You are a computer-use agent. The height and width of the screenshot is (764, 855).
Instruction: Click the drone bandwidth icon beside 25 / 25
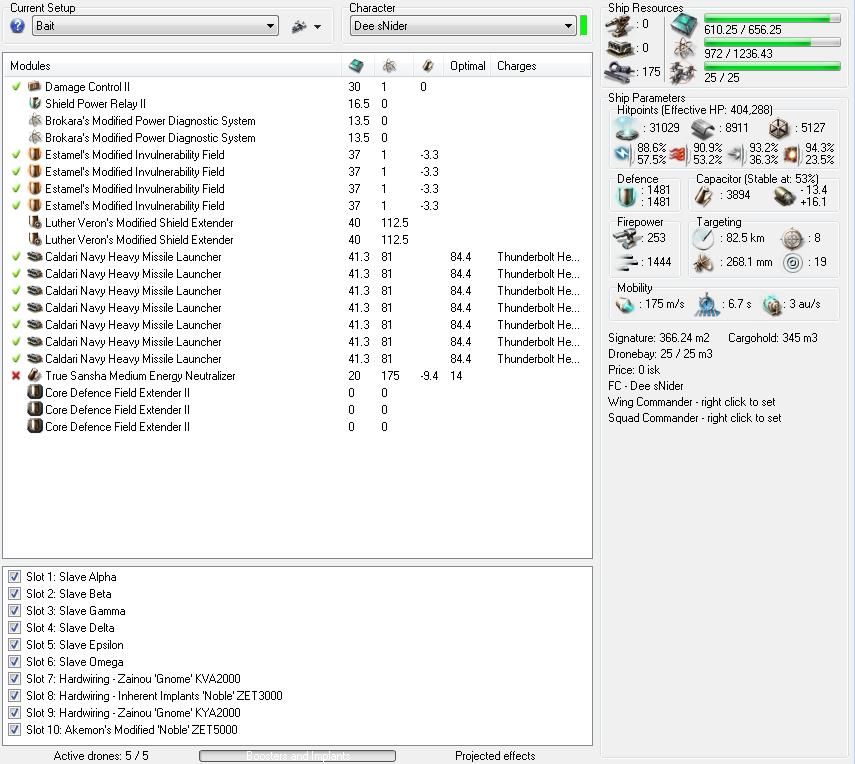coord(683,74)
